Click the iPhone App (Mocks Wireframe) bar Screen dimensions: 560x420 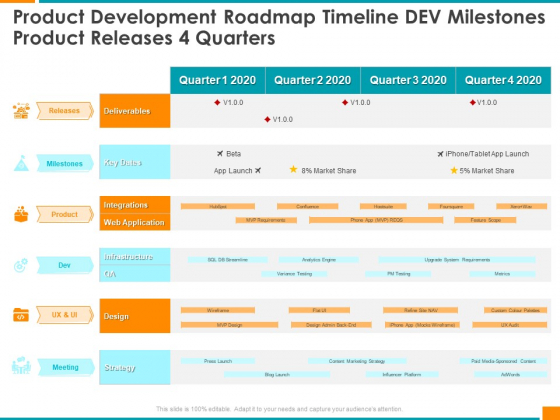click(x=422, y=325)
